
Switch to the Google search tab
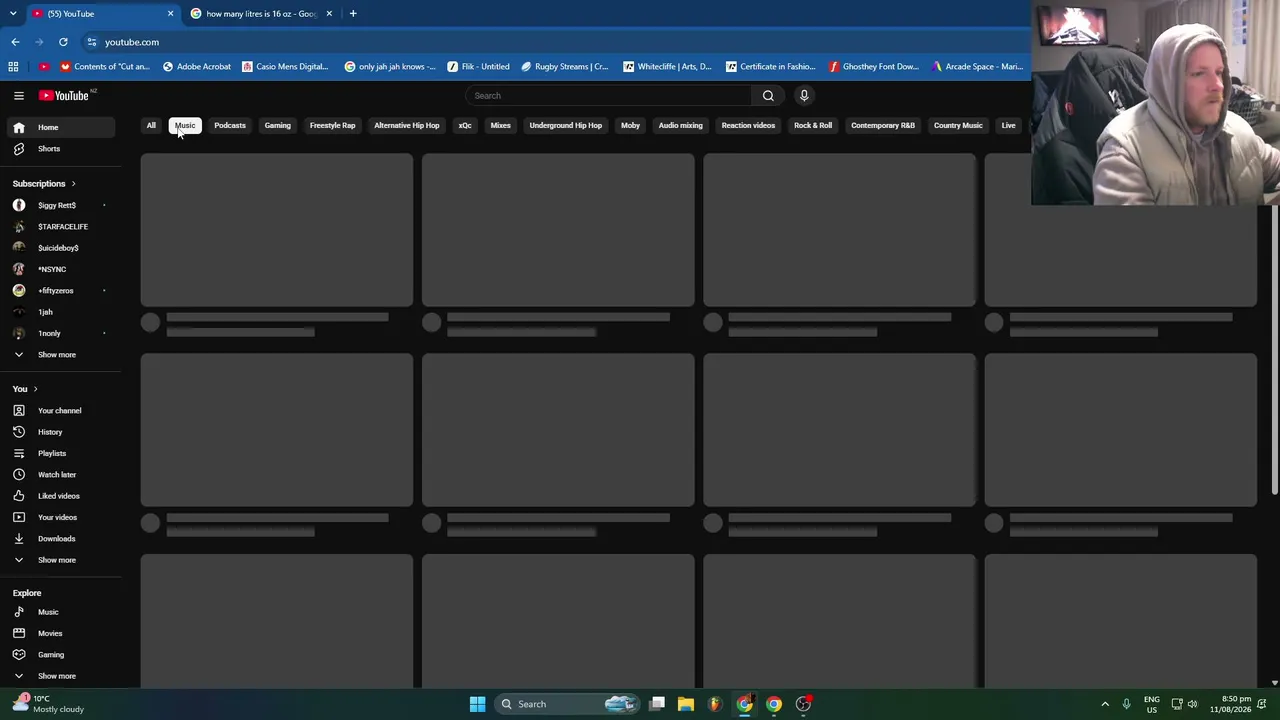pos(260,14)
